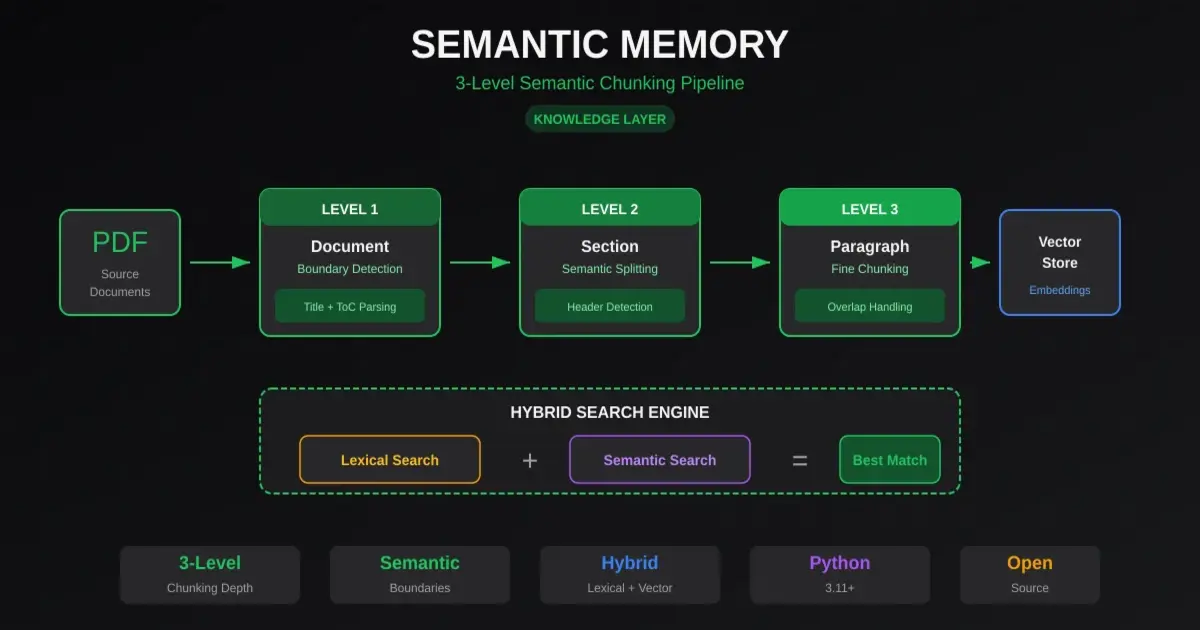The width and height of the screenshot is (1200, 630).
Task: Click the PDF source documents icon
Action: pos(120,262)
